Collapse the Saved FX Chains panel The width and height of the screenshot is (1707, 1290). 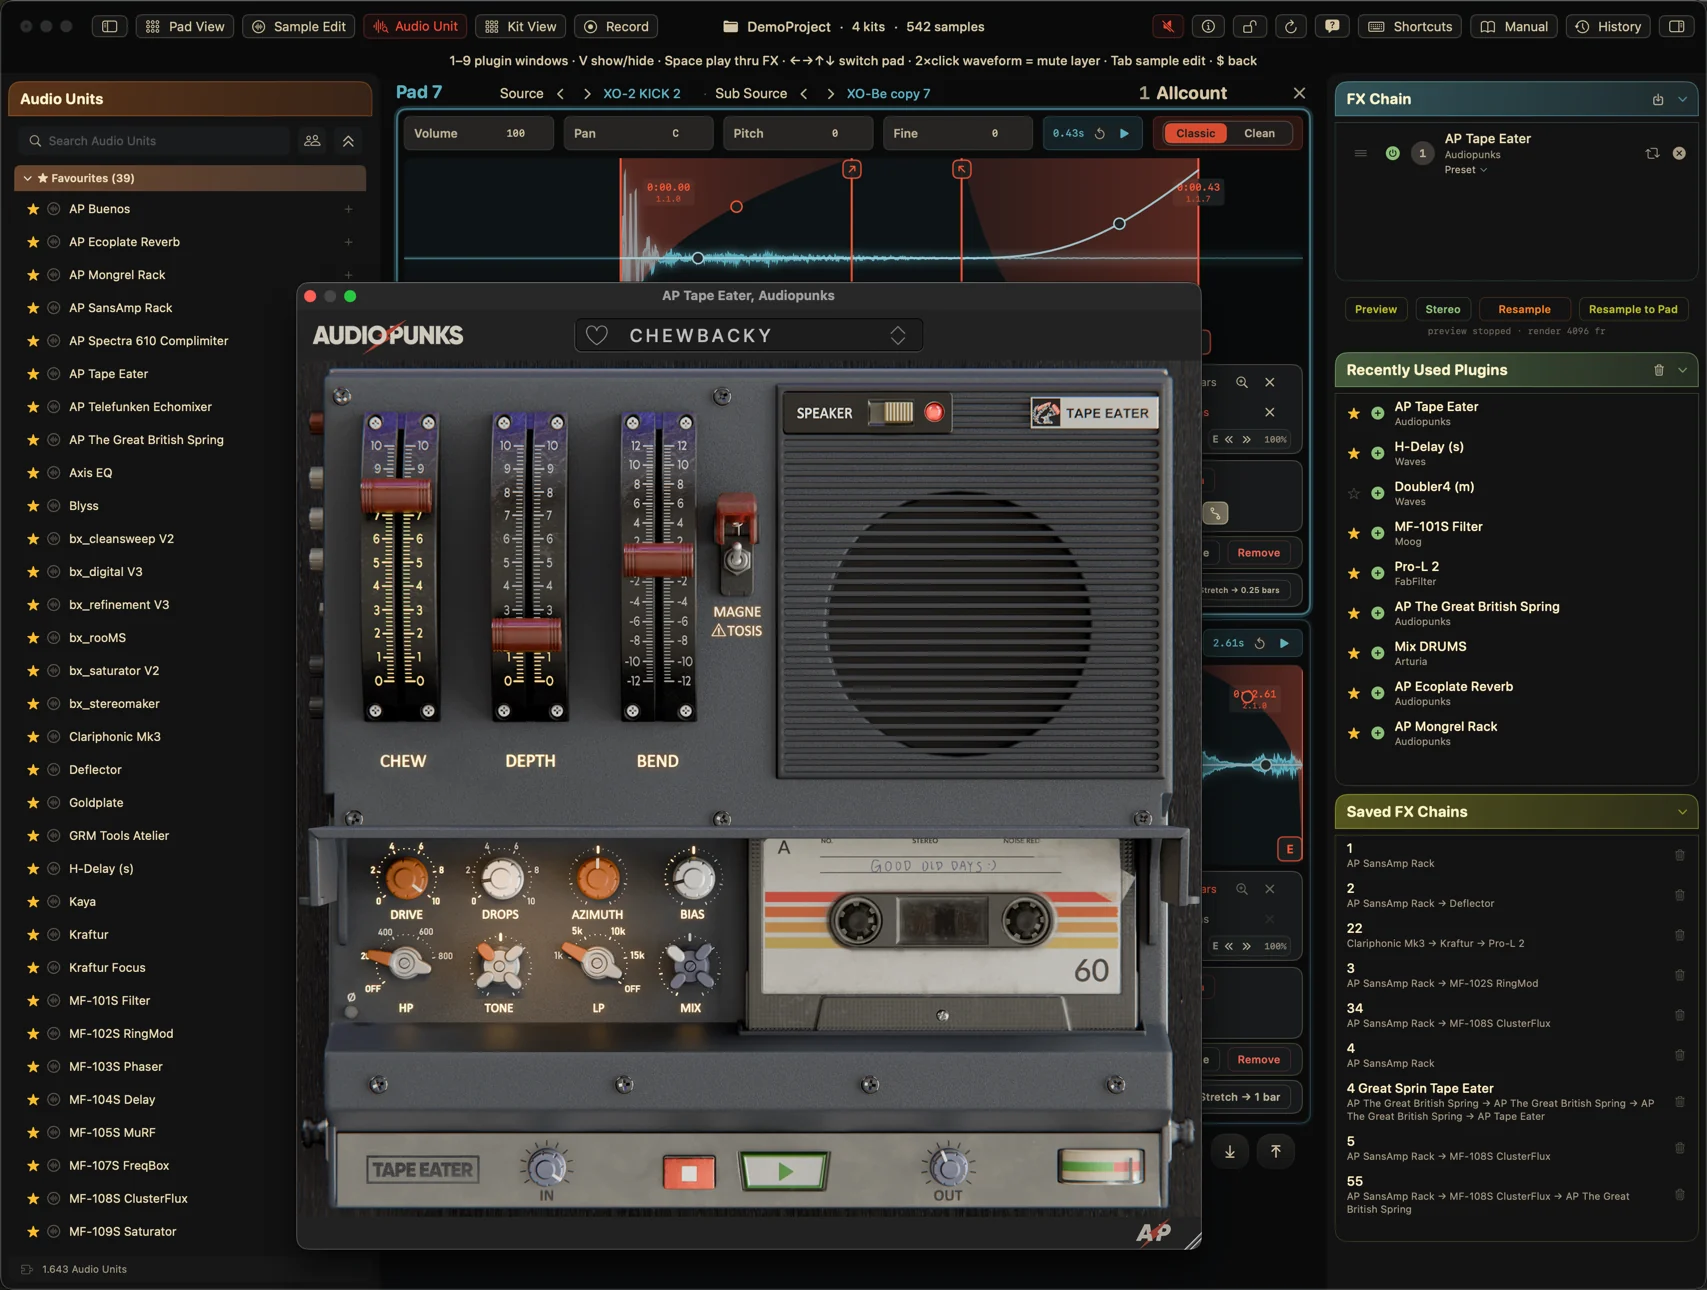(1682, 812)
